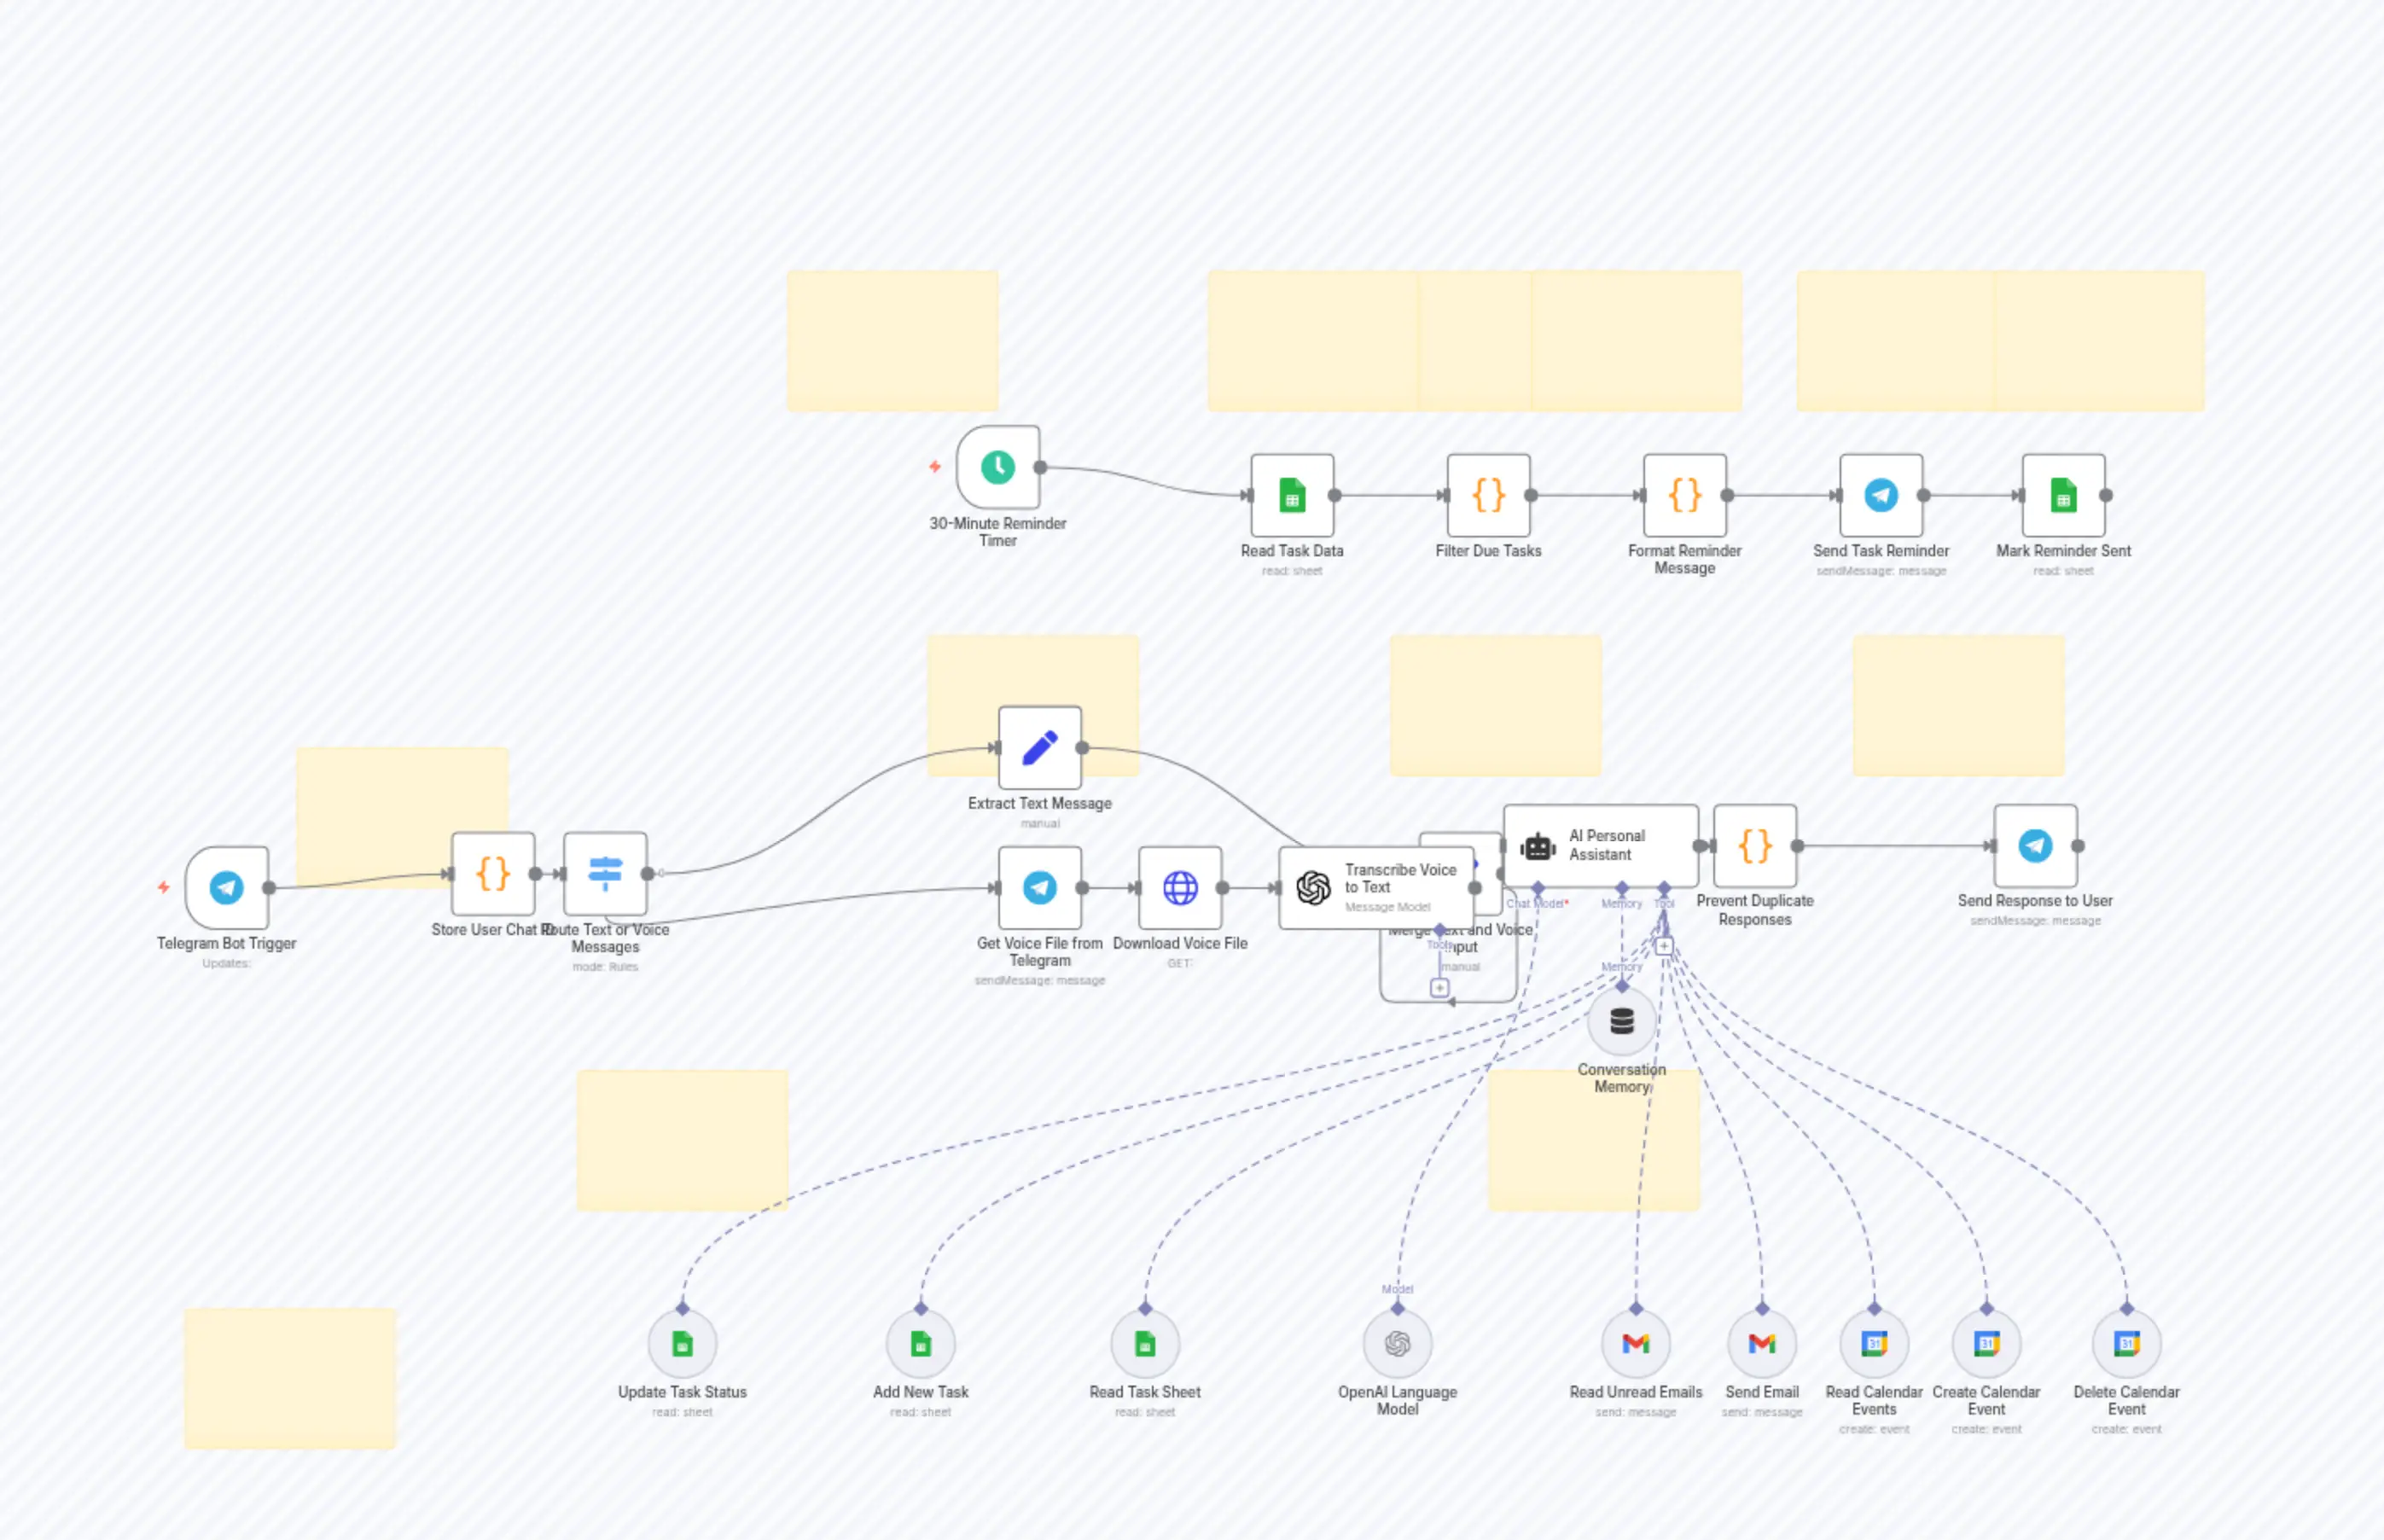The image size is (2384, 1540).
Task: Click the OpenAI Language Model icon
Action: point(1397,1345)
